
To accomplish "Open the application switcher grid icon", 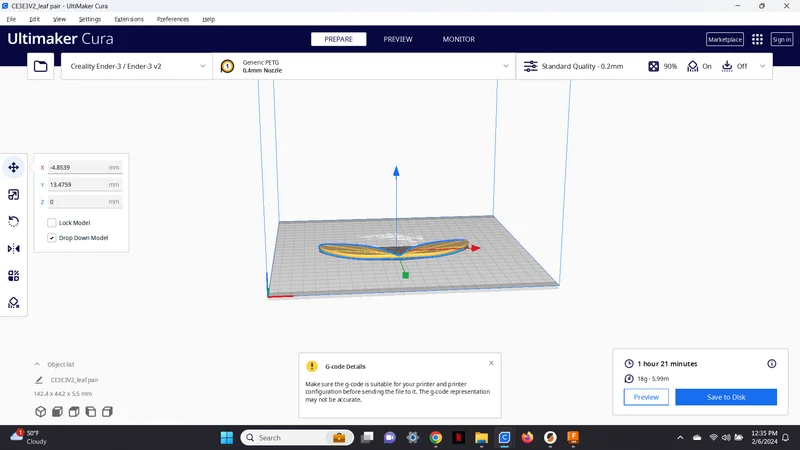I will [757, 39].
